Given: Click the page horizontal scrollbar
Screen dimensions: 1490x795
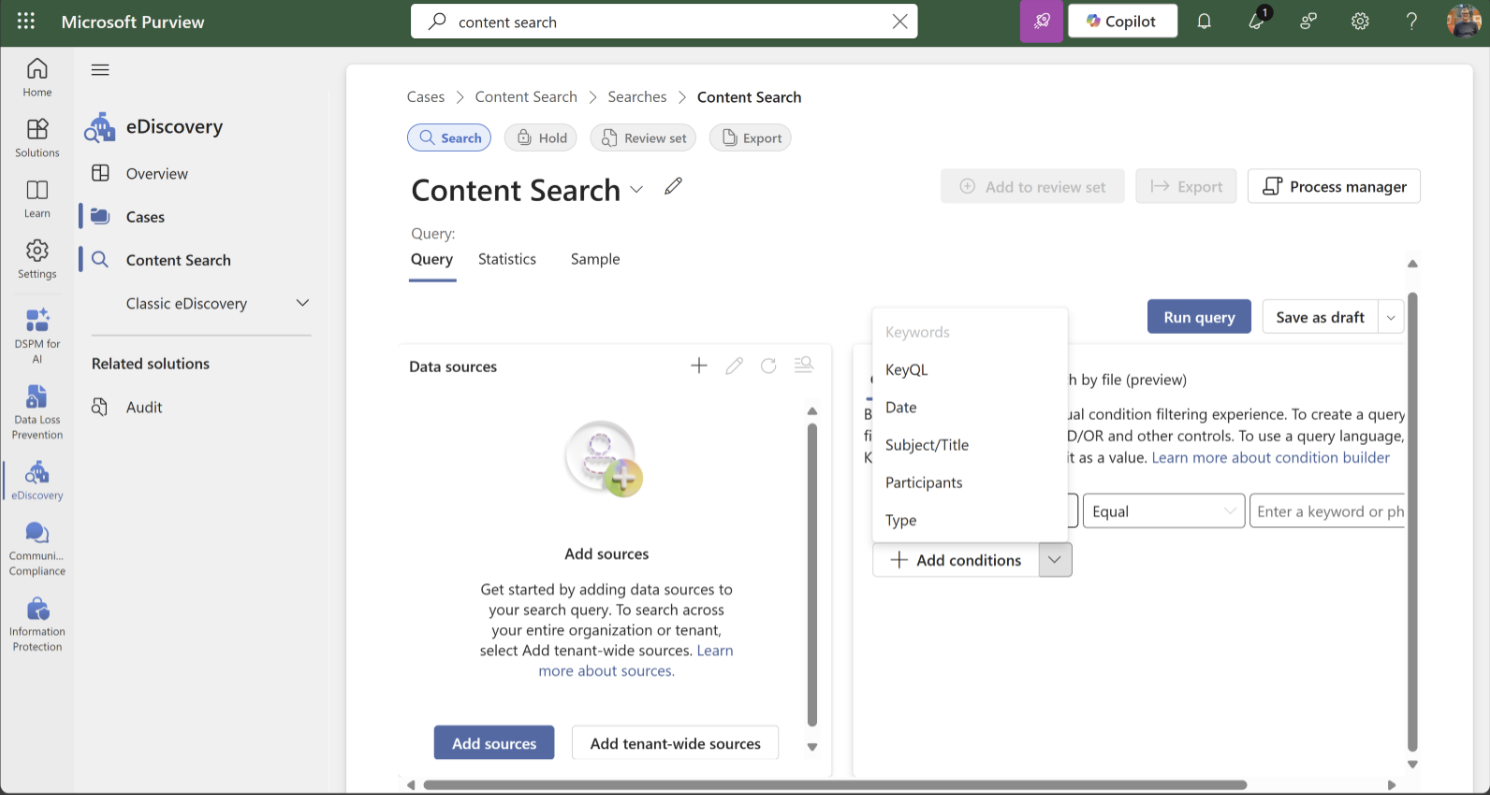Looking at the screenshot, I should pos(835,785).
